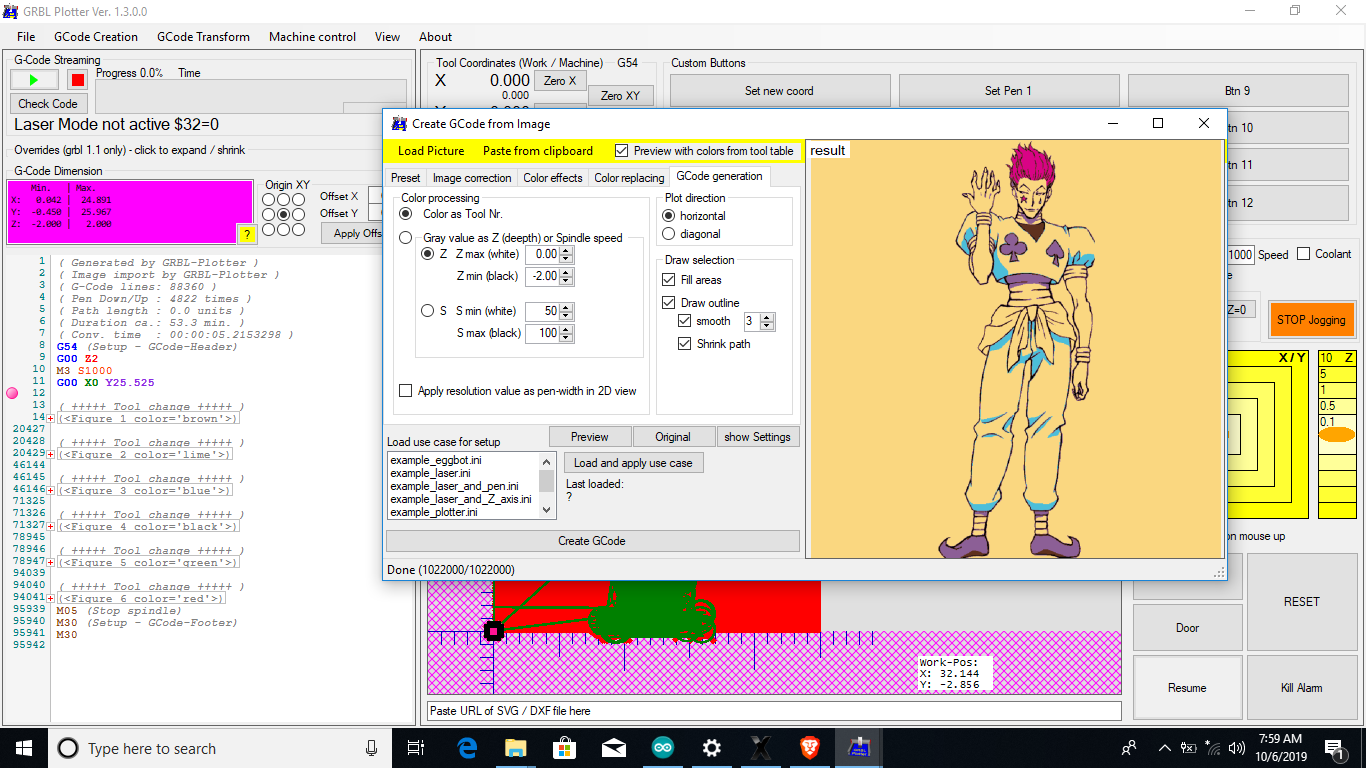Open Microsoft Edge from the taskbar
Viewport: 1366px width, 768px height.
[467, 748]
